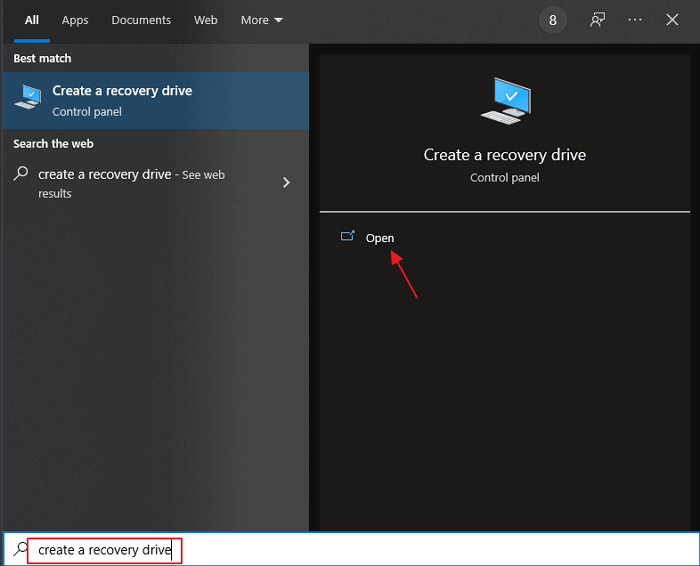Open the feedback icon in the top bar
Viewport: 700px width, 566px height.
[x=598, y=20]
